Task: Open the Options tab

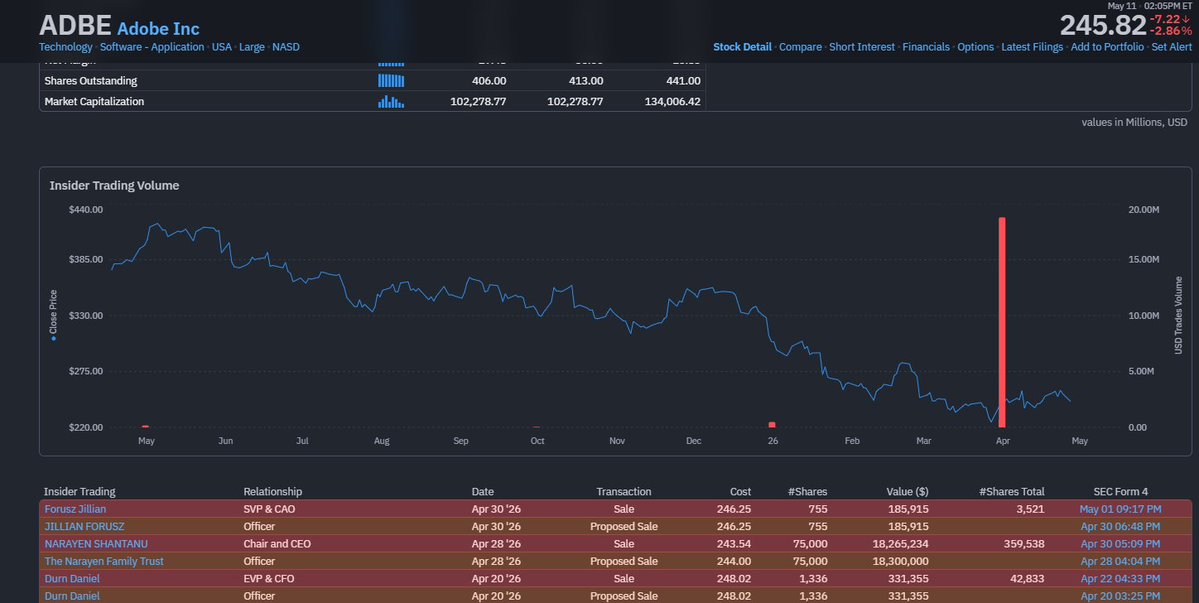Action: tap(976, 47)
